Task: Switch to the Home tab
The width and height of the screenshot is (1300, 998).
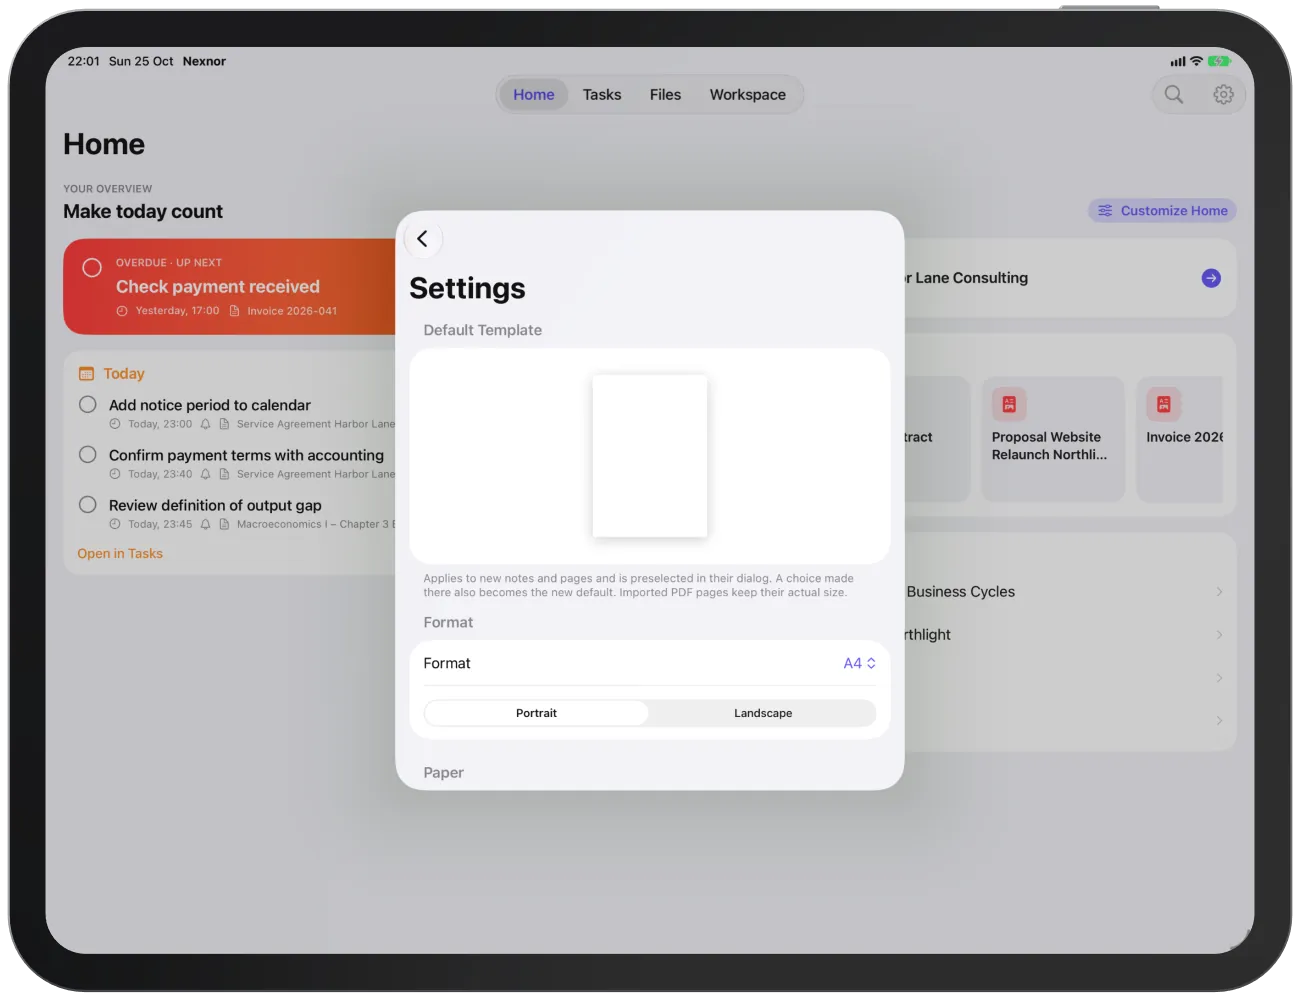Action: click(x=534, y=94)
